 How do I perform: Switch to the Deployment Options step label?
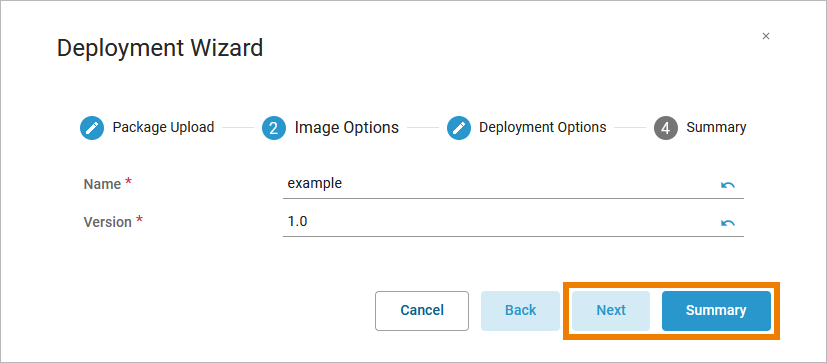[543, 128]
